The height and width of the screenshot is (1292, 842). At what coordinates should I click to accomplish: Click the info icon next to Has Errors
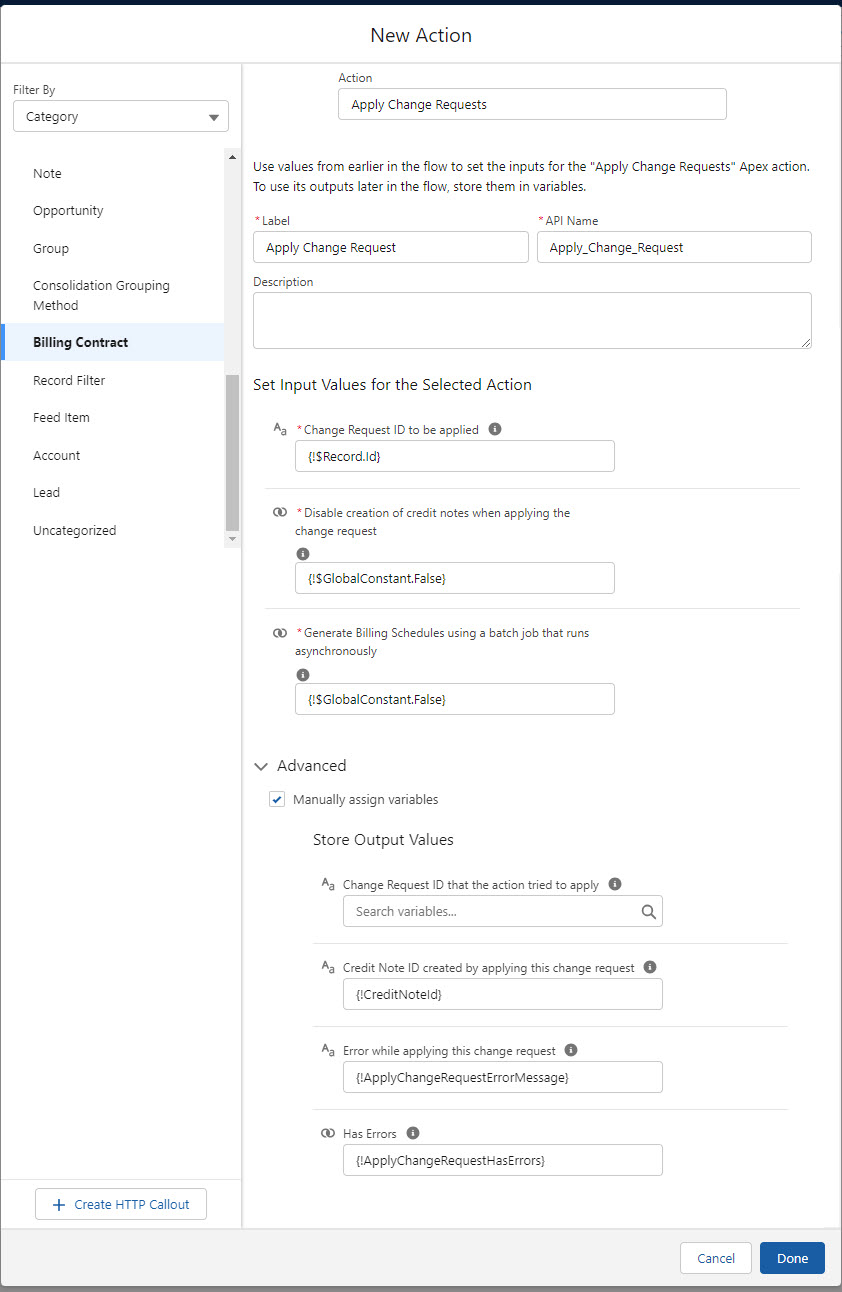(x=413, y=1133)
